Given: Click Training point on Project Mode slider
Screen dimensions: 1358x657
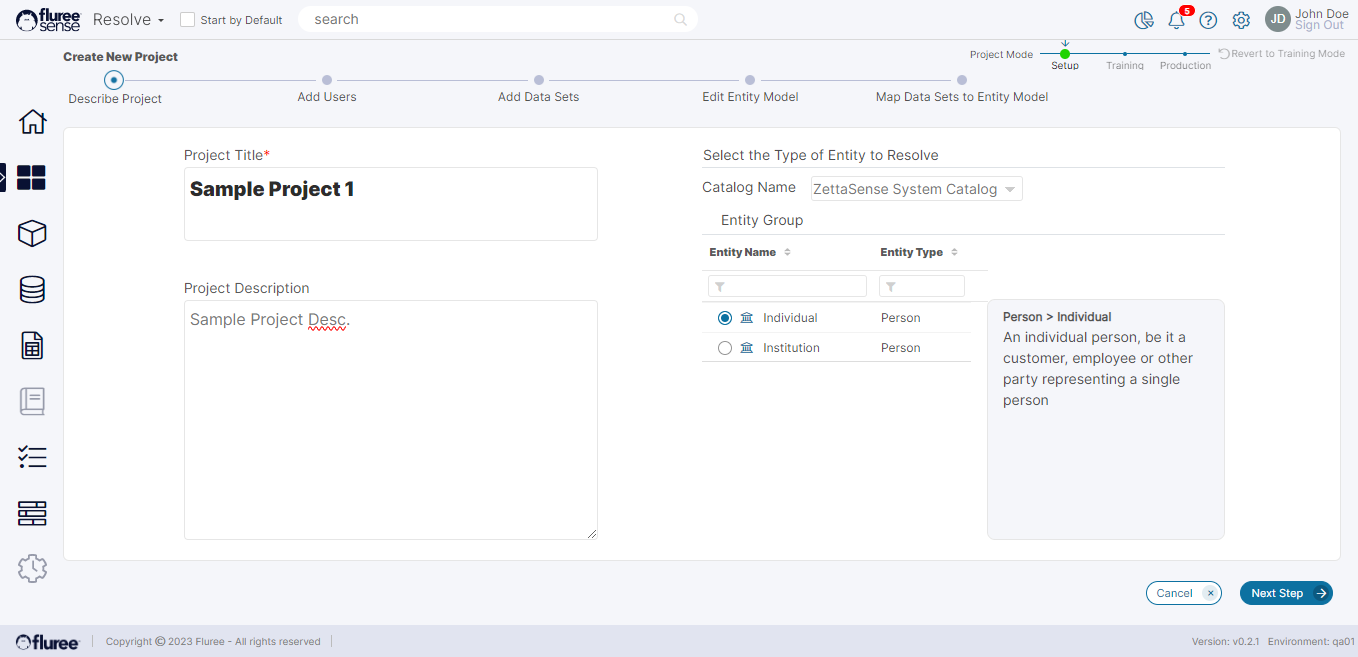Looking at the screenshot, I should click(1125, 54).
